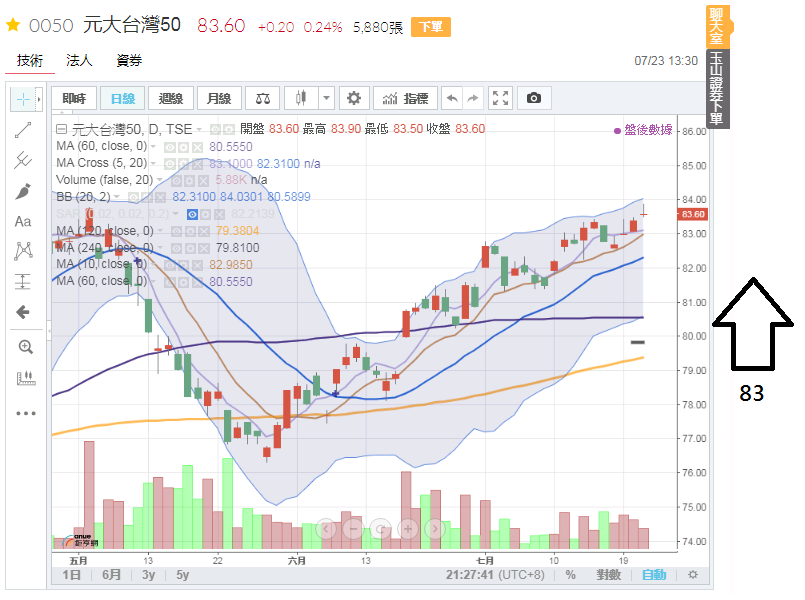Toggle visibility of the MA (120, close, 0) indicator
This screenshot has height=600, width=805.
pyautogui.click(x=176, y=231)
